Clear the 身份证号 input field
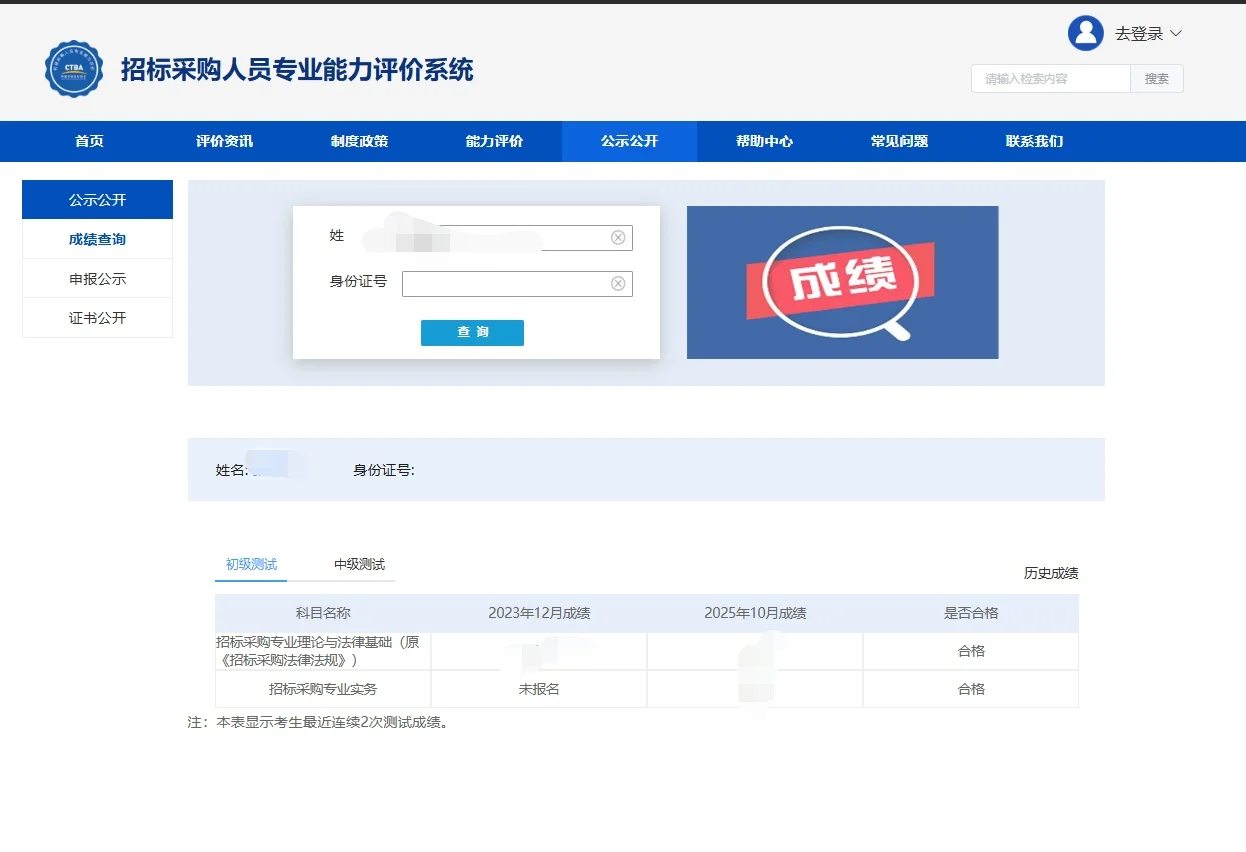The image size is (1246, 852). pyautogui.click(x=620, y=283)
